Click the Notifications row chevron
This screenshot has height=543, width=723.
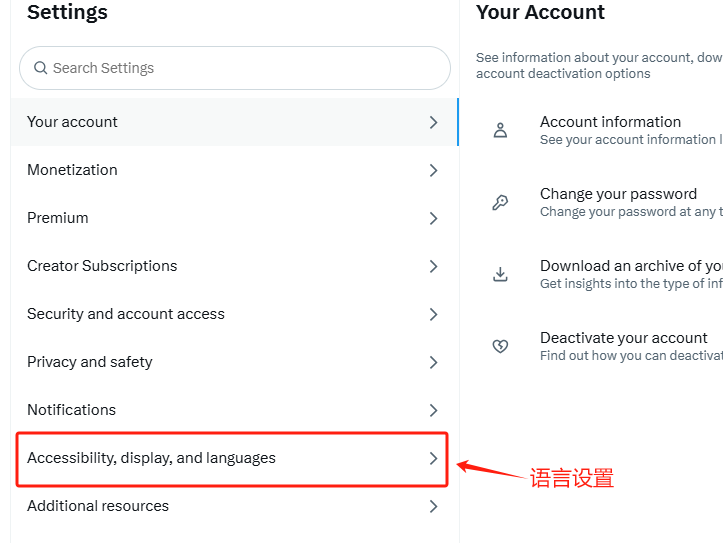coord(433,410)
